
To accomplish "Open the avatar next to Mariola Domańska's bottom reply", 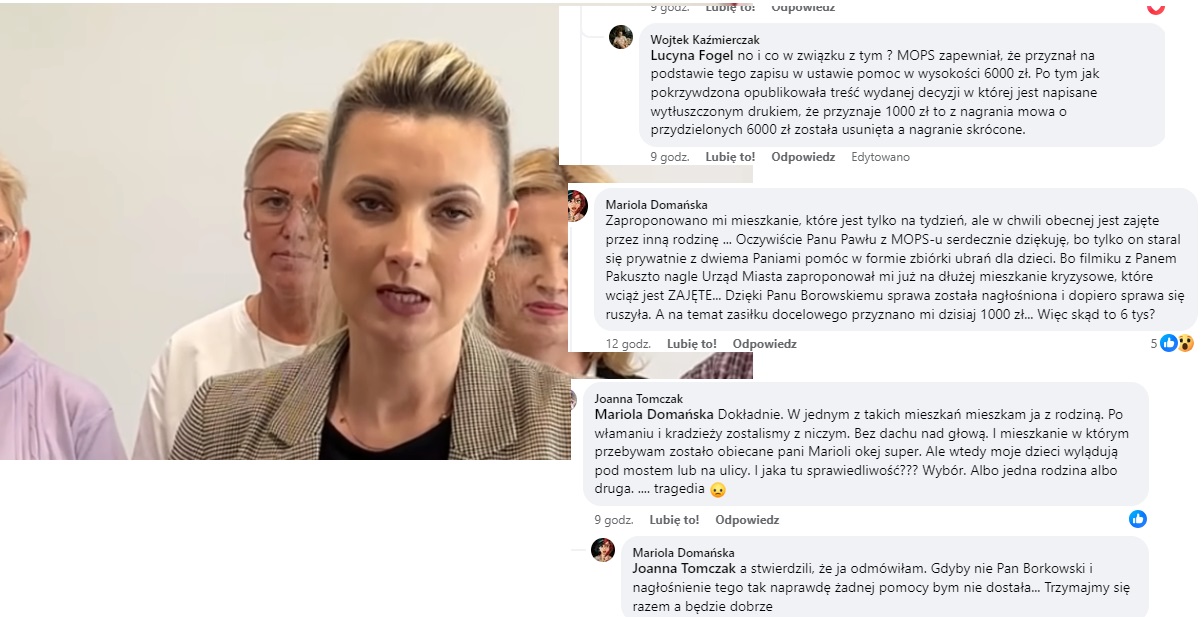I will tap(603, 550).
